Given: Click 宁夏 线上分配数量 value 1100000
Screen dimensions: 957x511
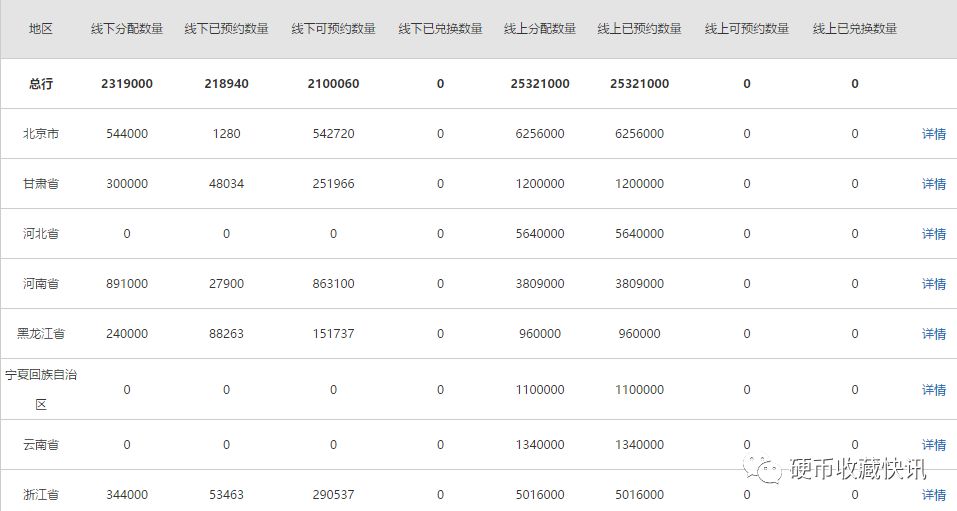Looking at the screenshot, I should pyautogui.click(x=540, y=390).
